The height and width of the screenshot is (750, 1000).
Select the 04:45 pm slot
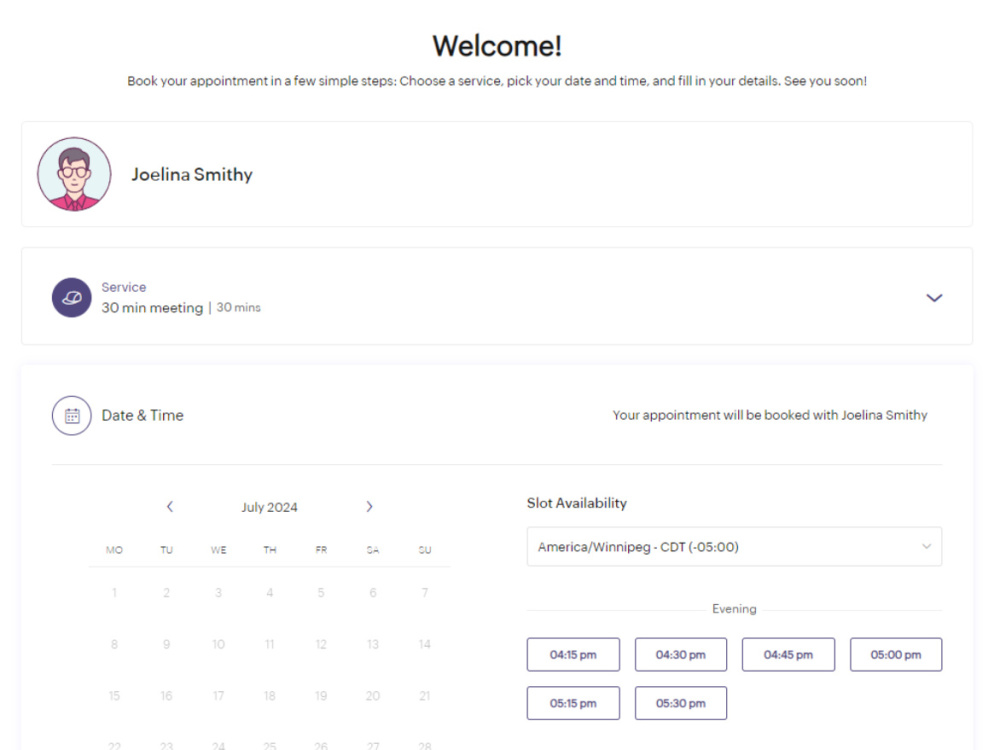(788, 654)
